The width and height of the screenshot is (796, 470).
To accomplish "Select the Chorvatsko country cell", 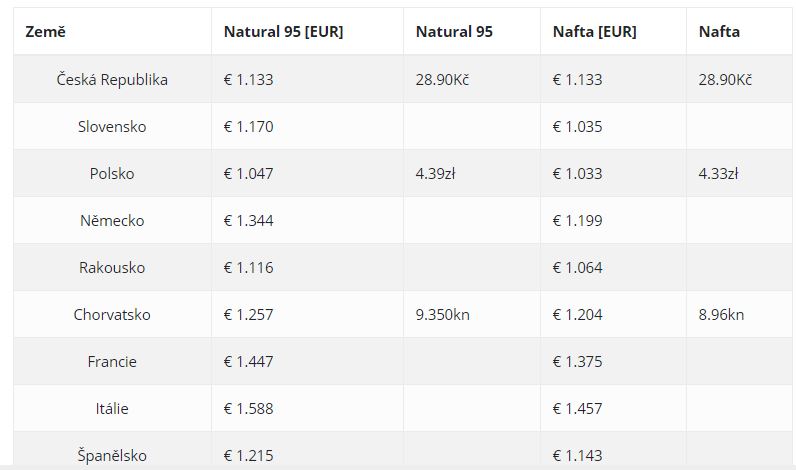I will [112, 315].
